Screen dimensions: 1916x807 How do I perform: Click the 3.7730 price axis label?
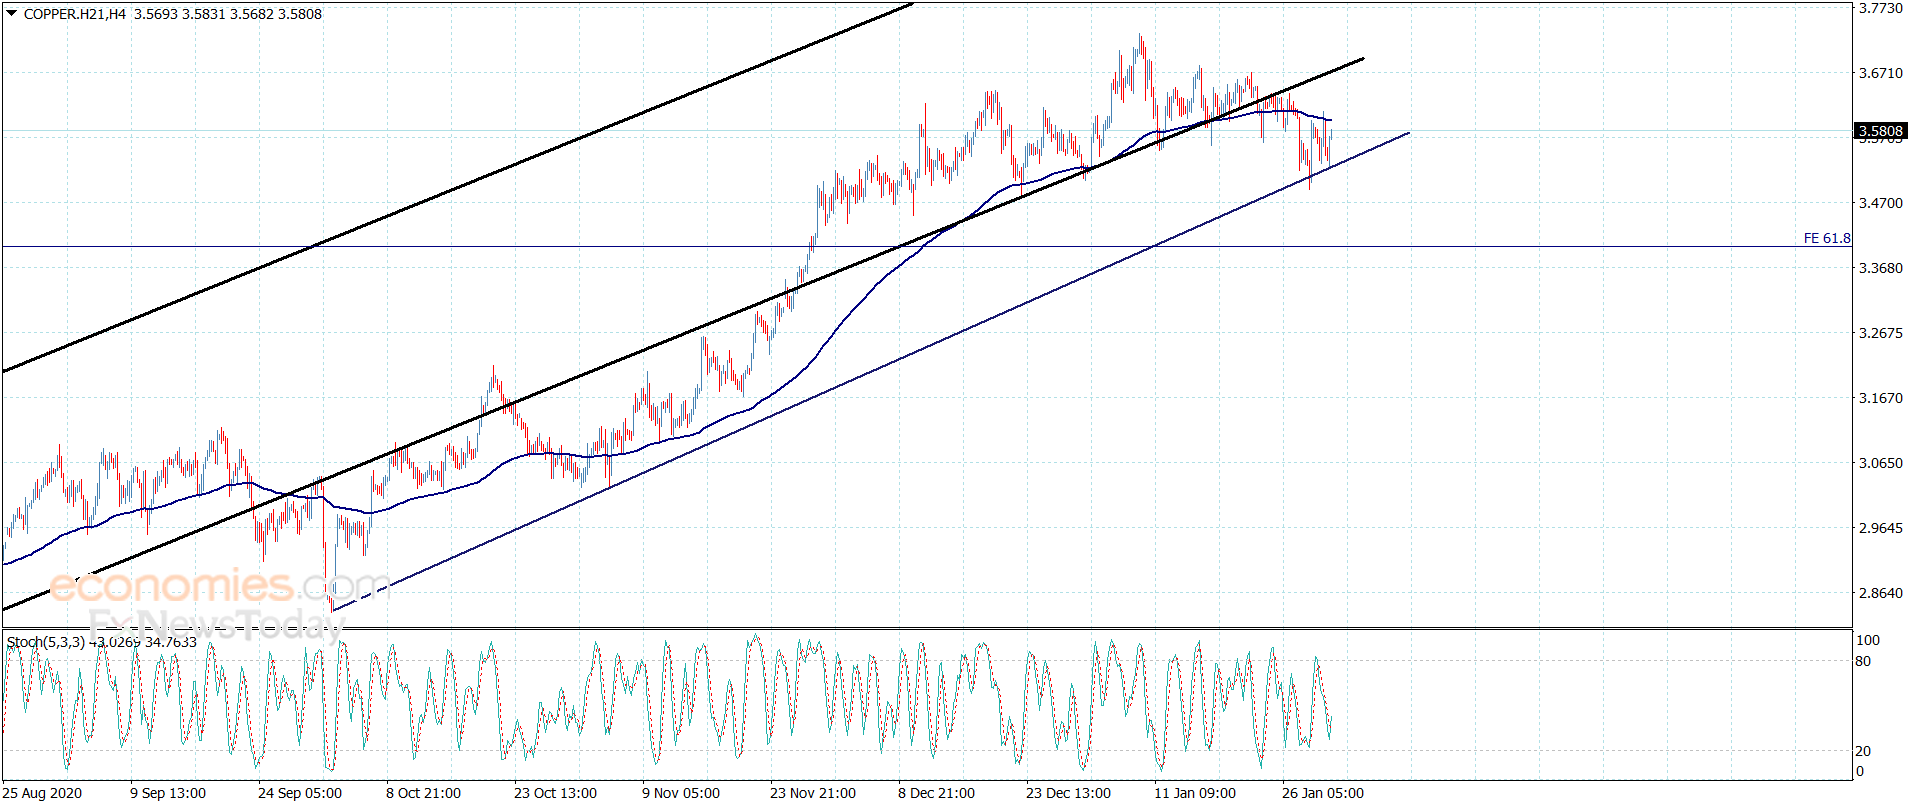[x=1881, y=8]
